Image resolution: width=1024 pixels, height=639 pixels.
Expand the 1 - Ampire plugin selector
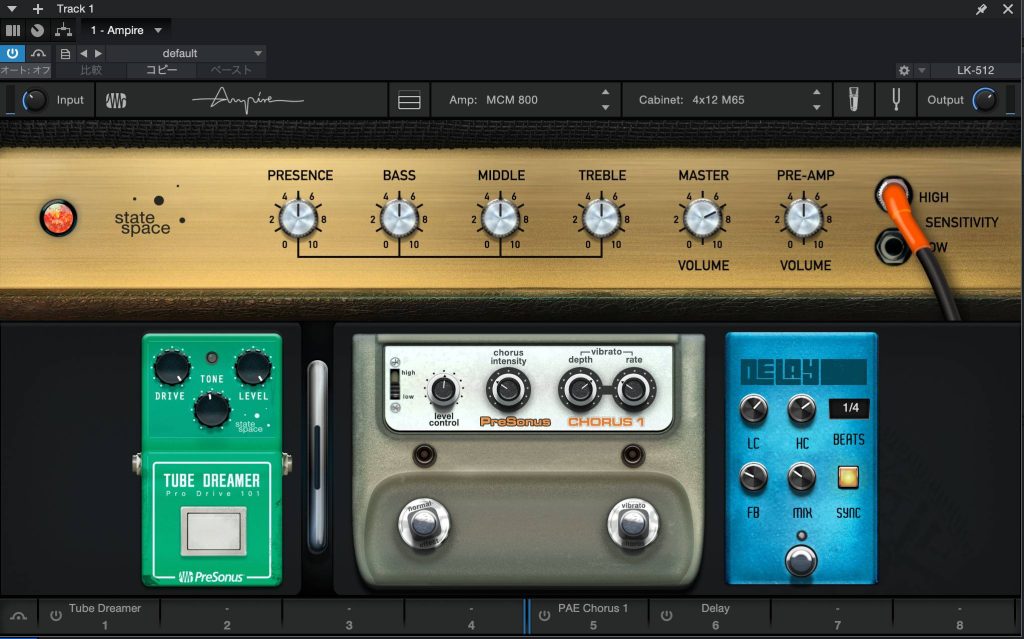click(x=126, y=30)
